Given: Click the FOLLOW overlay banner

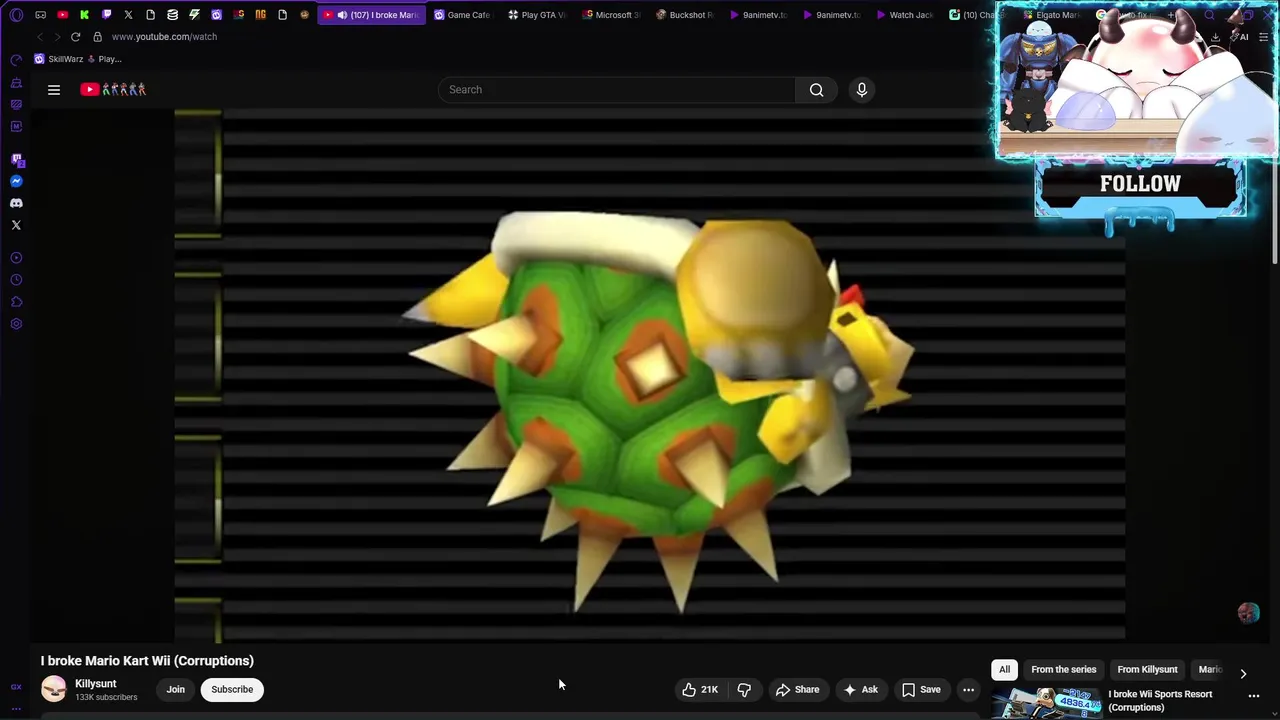Looking at the screenshot, I should (x=1140, y=184).
